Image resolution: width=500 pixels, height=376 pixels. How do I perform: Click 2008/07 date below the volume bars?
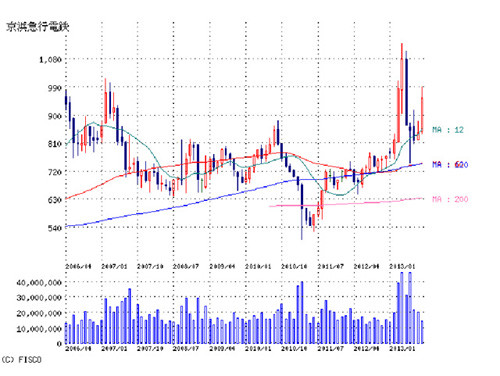click(186, 348)
